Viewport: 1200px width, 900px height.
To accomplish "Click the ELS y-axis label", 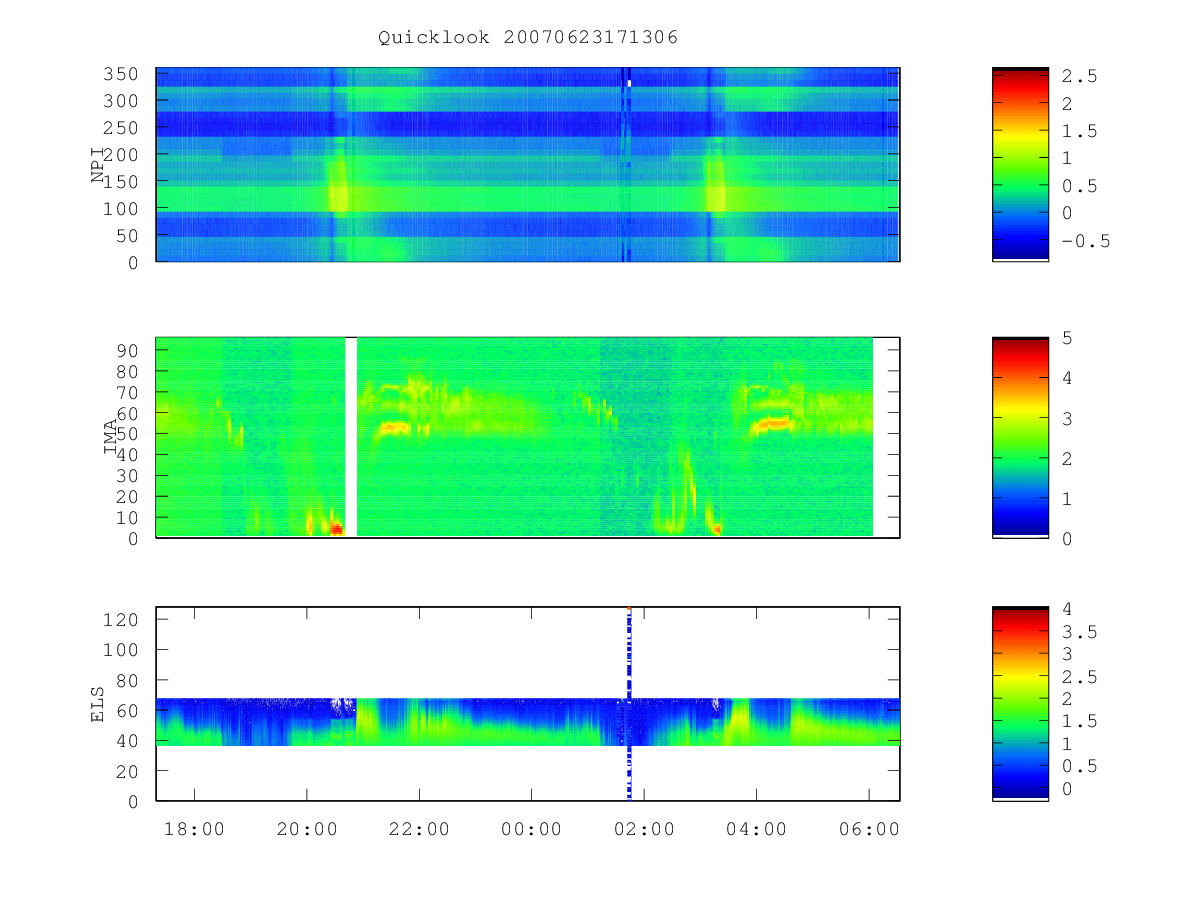I will click(98, 704).
